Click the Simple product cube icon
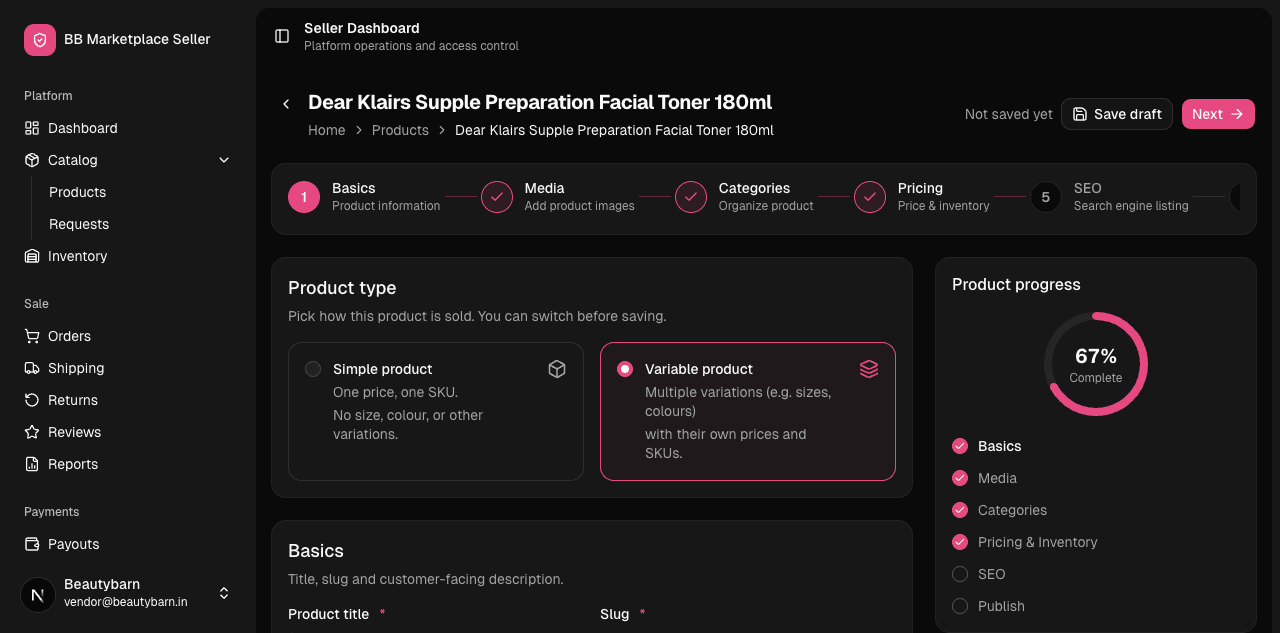1280x633 pixels. click(x=557, y=369)
